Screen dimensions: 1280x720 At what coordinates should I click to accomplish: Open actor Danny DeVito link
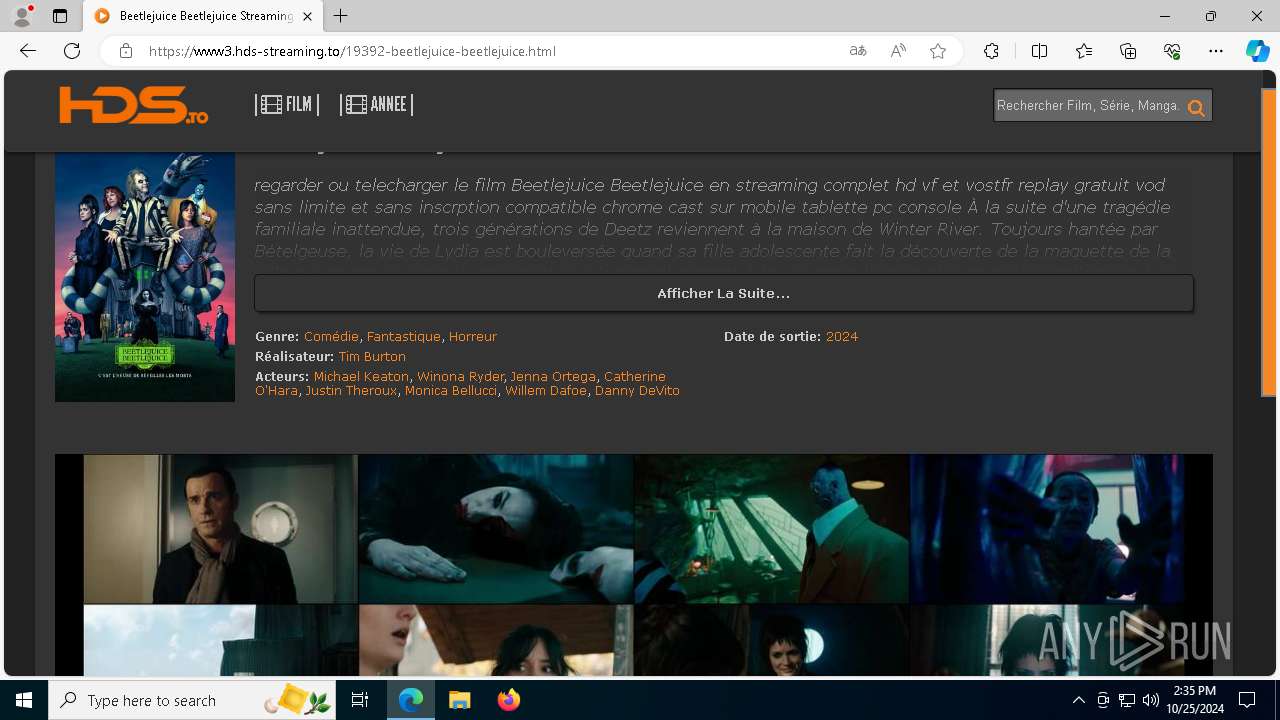pos(637,391)
